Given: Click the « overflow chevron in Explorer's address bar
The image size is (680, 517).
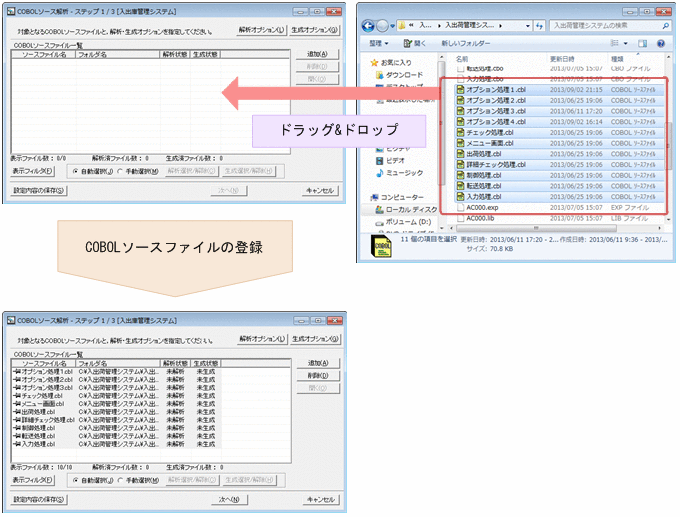Looking at the screenshot, I should point(411,26).
